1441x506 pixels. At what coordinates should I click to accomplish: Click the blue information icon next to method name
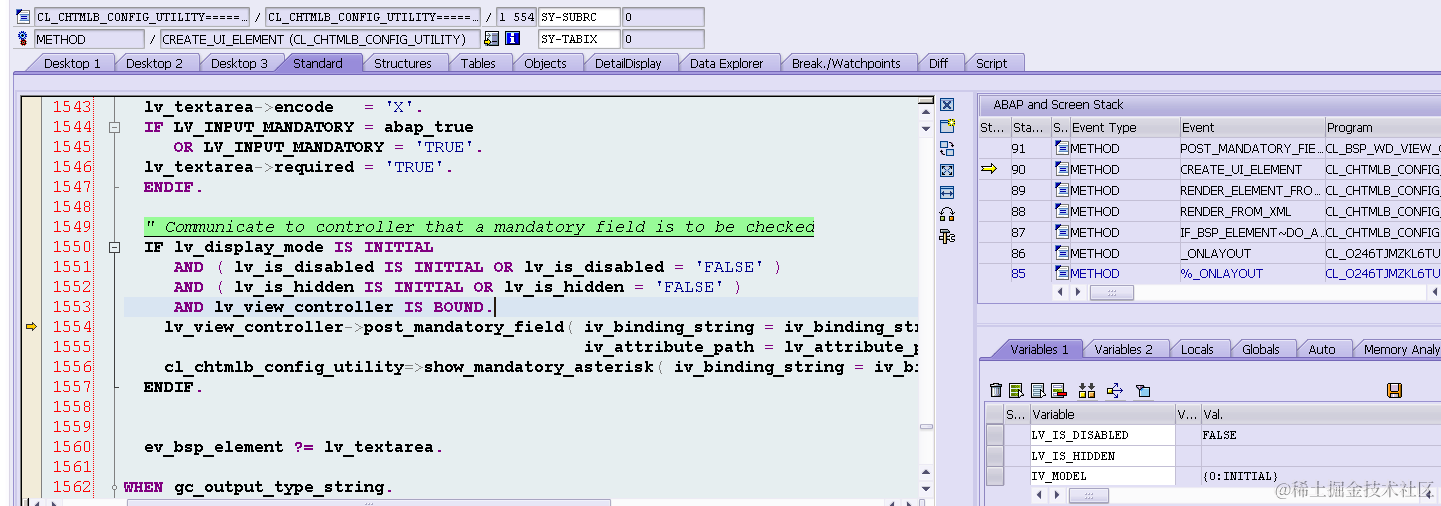pos(513,39)
